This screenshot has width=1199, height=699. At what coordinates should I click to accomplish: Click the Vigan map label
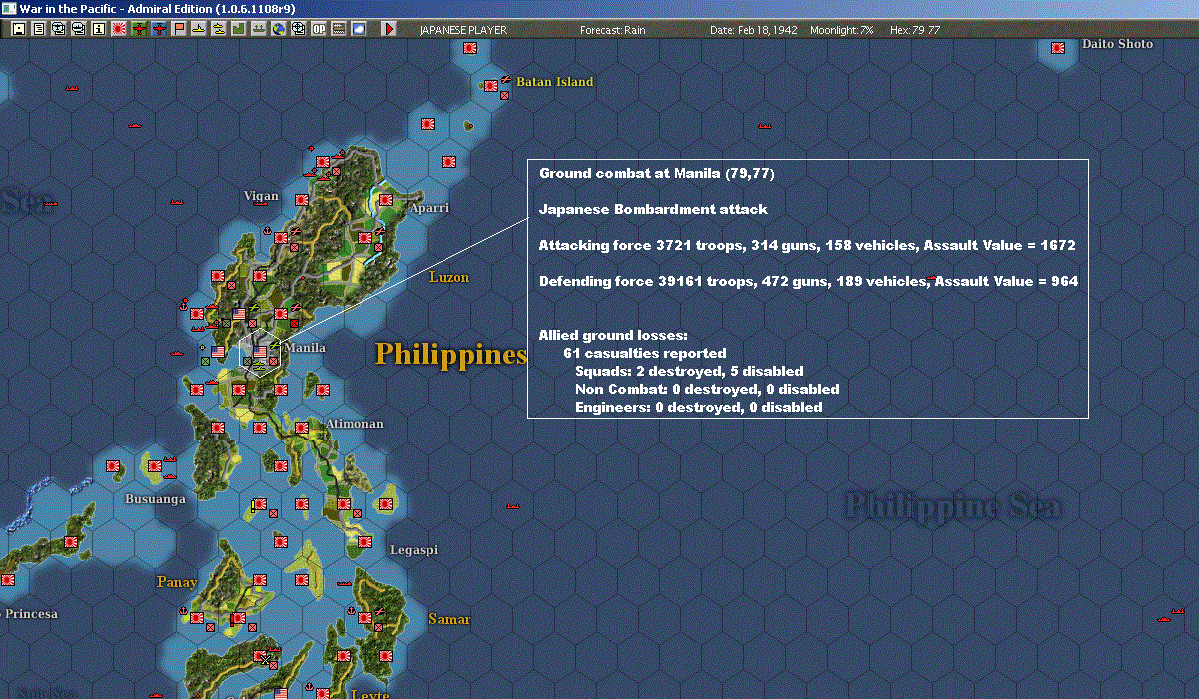(261, 196)
